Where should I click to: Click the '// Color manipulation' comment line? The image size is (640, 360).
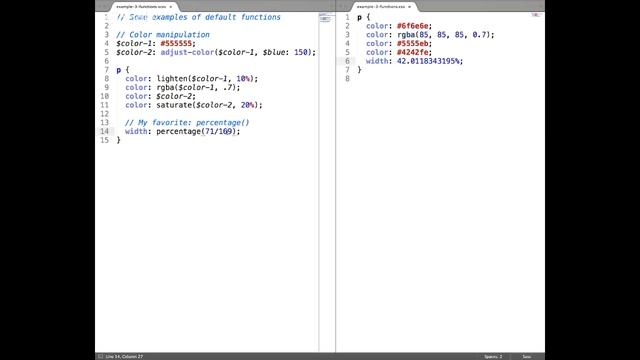click(x=163, y=35)
